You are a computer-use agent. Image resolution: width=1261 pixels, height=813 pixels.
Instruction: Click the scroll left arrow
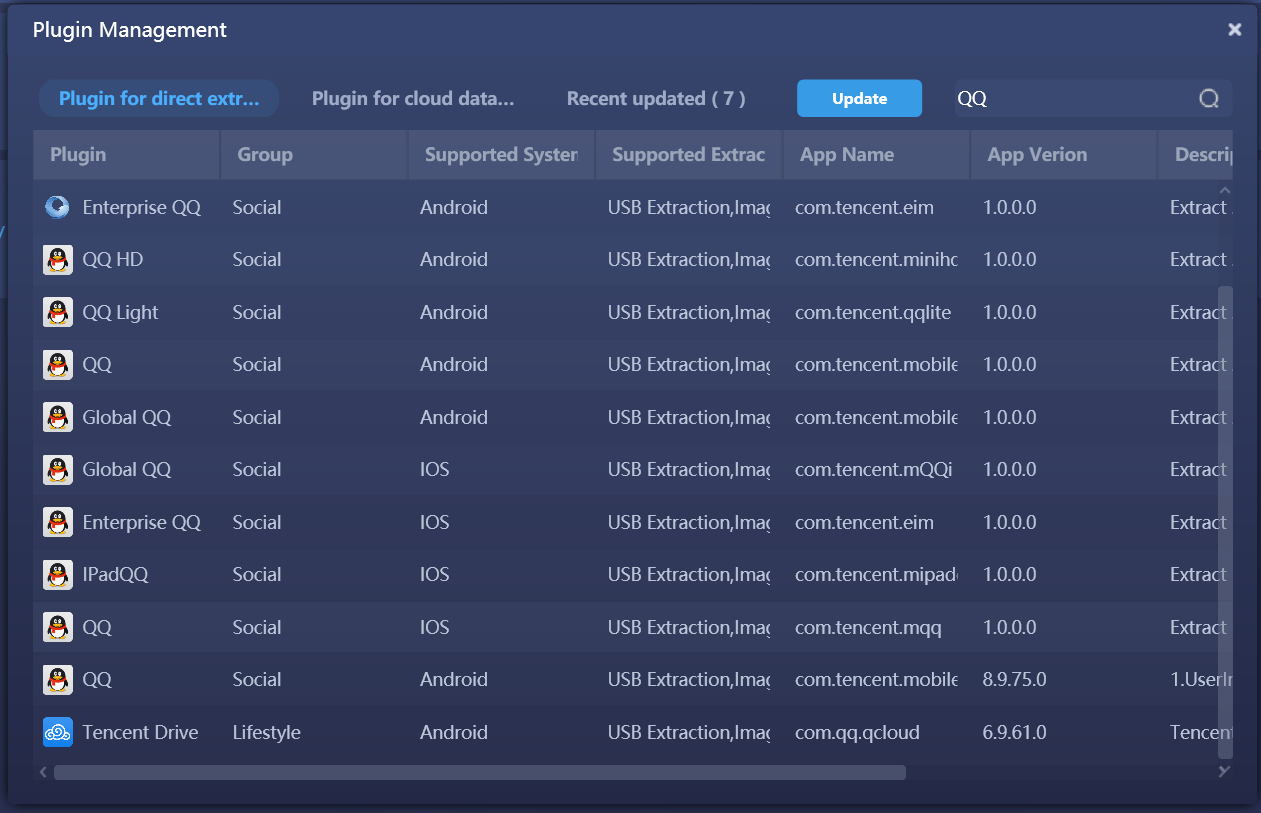coord(43,772)
